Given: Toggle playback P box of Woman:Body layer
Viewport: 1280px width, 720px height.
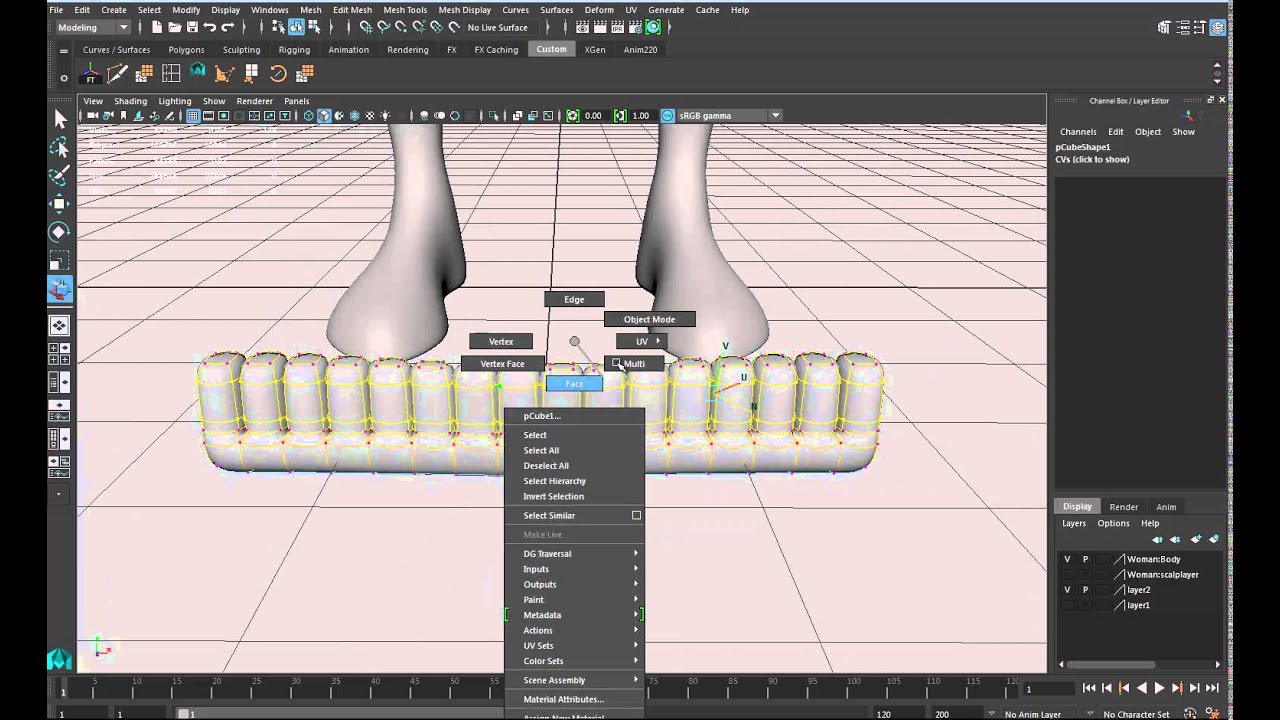Looking at the screenshot, I should click(x=1085, y=559).
